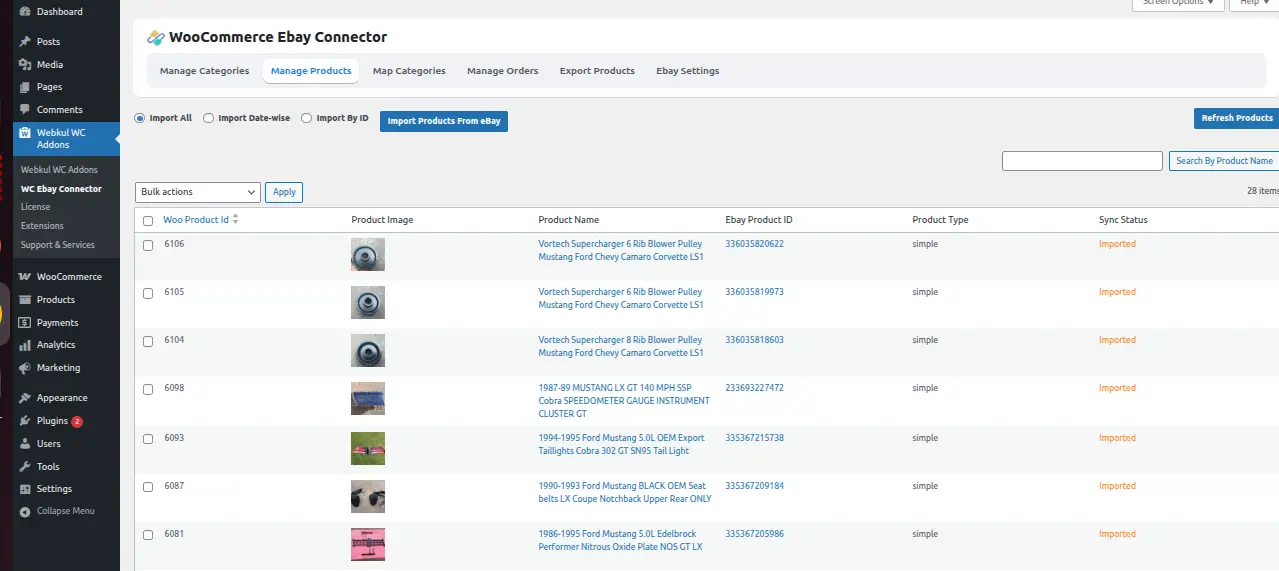Screen dimensions: 1279x571
Task: Open the Dashboard icon in sidebar
Action: 24,12
